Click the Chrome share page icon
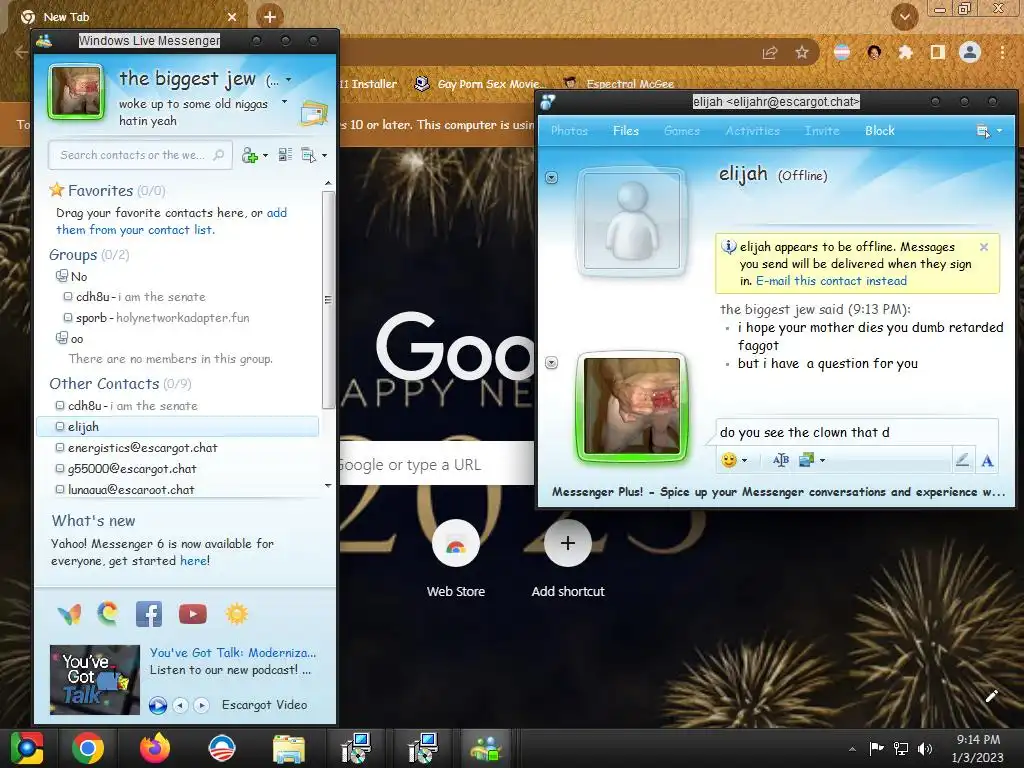Screen dimensions: 1024x768 pyautogui.click(x=770, y=52)
